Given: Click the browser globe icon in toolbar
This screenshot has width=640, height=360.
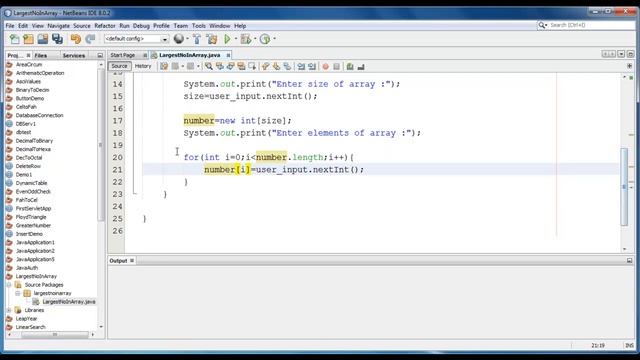Looking at the screenshot, I should pos(178,39).
